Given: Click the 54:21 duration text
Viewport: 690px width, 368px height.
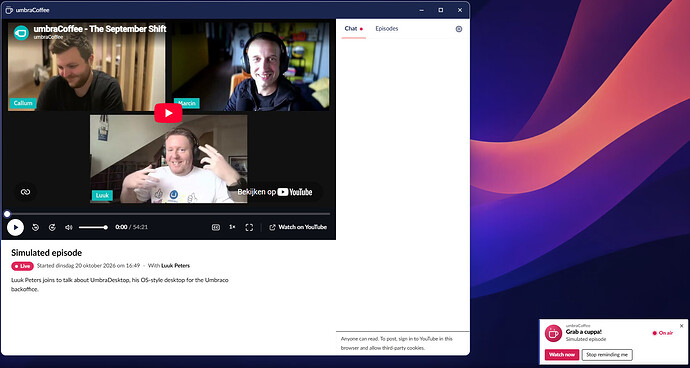Looking at the screenshot, I should coord(140,227).
